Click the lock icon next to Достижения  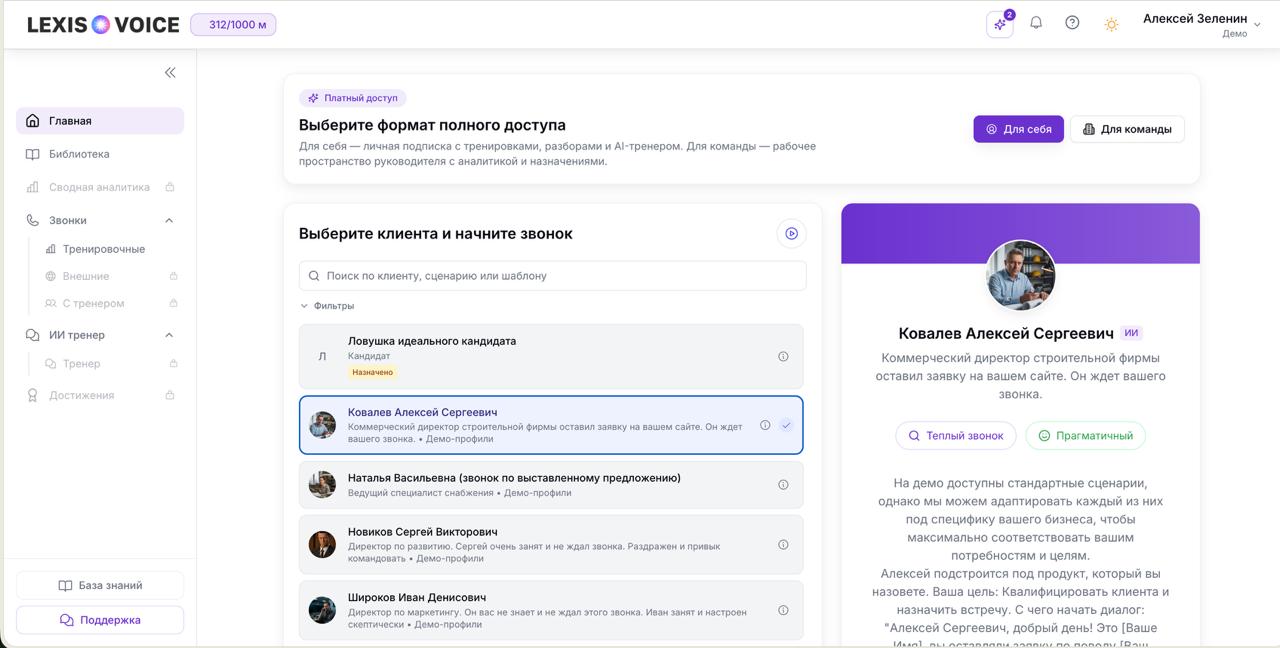click(x=170, y=395)
